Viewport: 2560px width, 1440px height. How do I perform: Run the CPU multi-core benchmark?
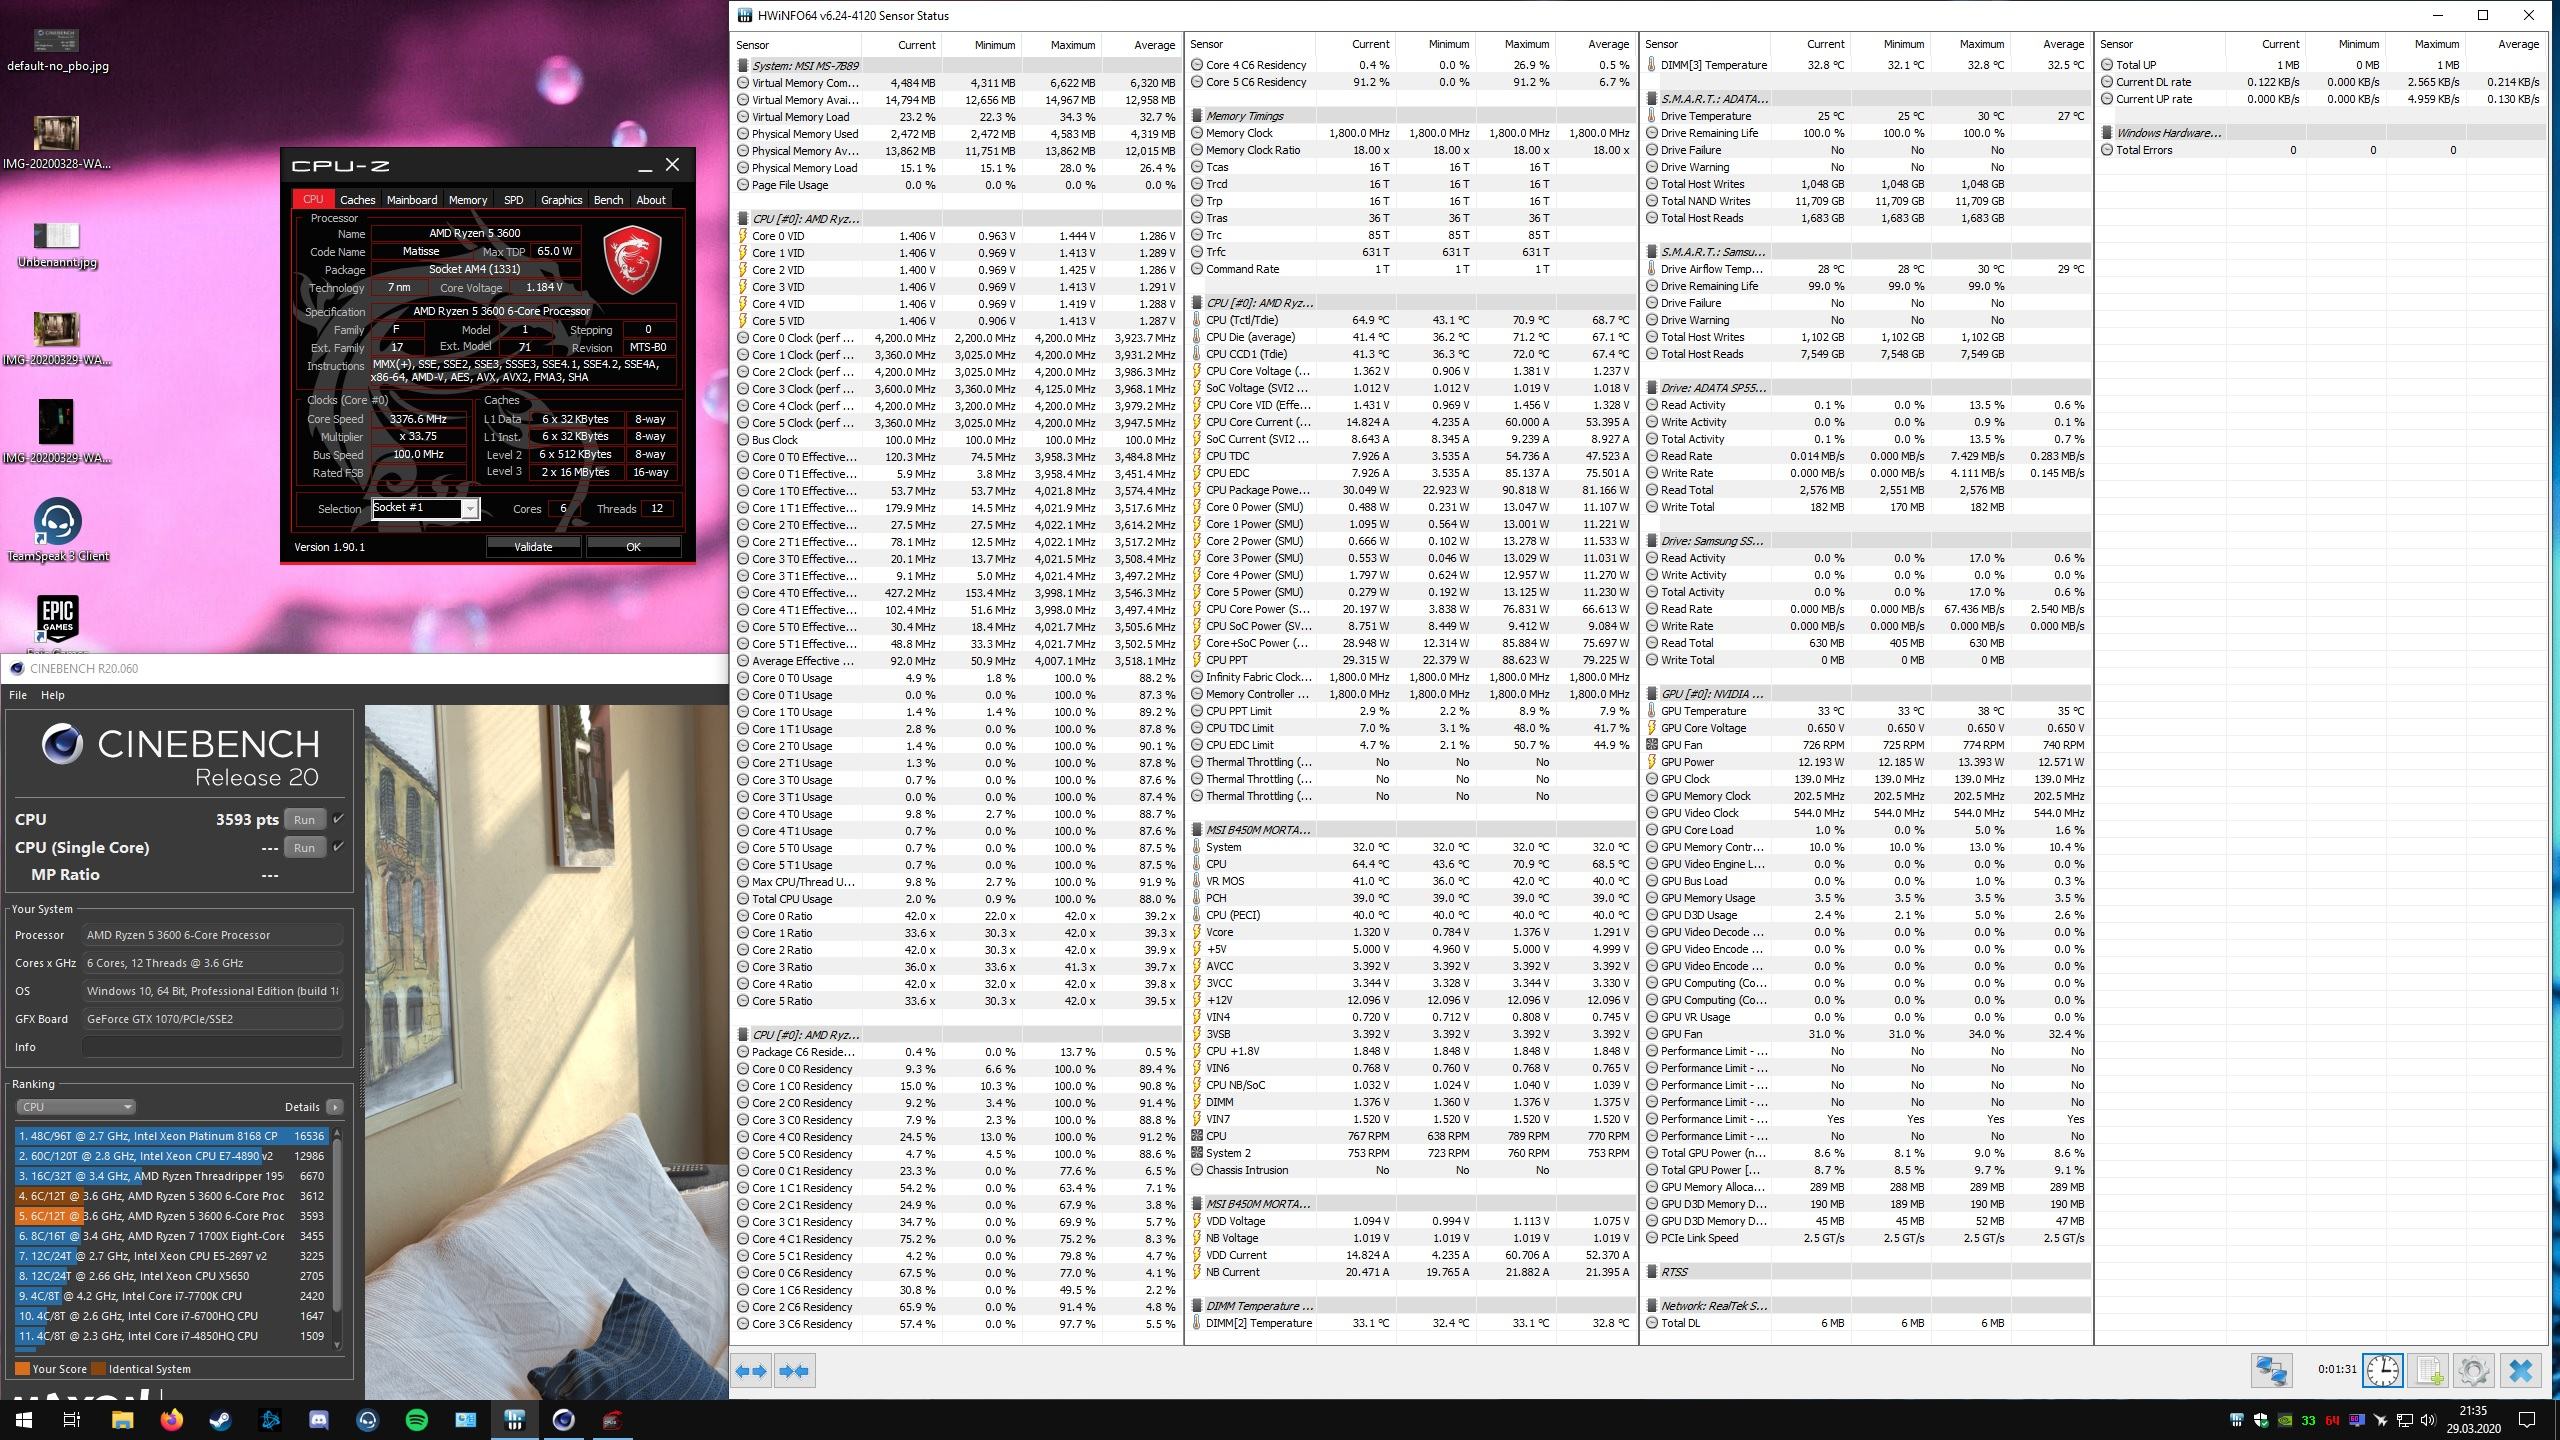point(304,819)
